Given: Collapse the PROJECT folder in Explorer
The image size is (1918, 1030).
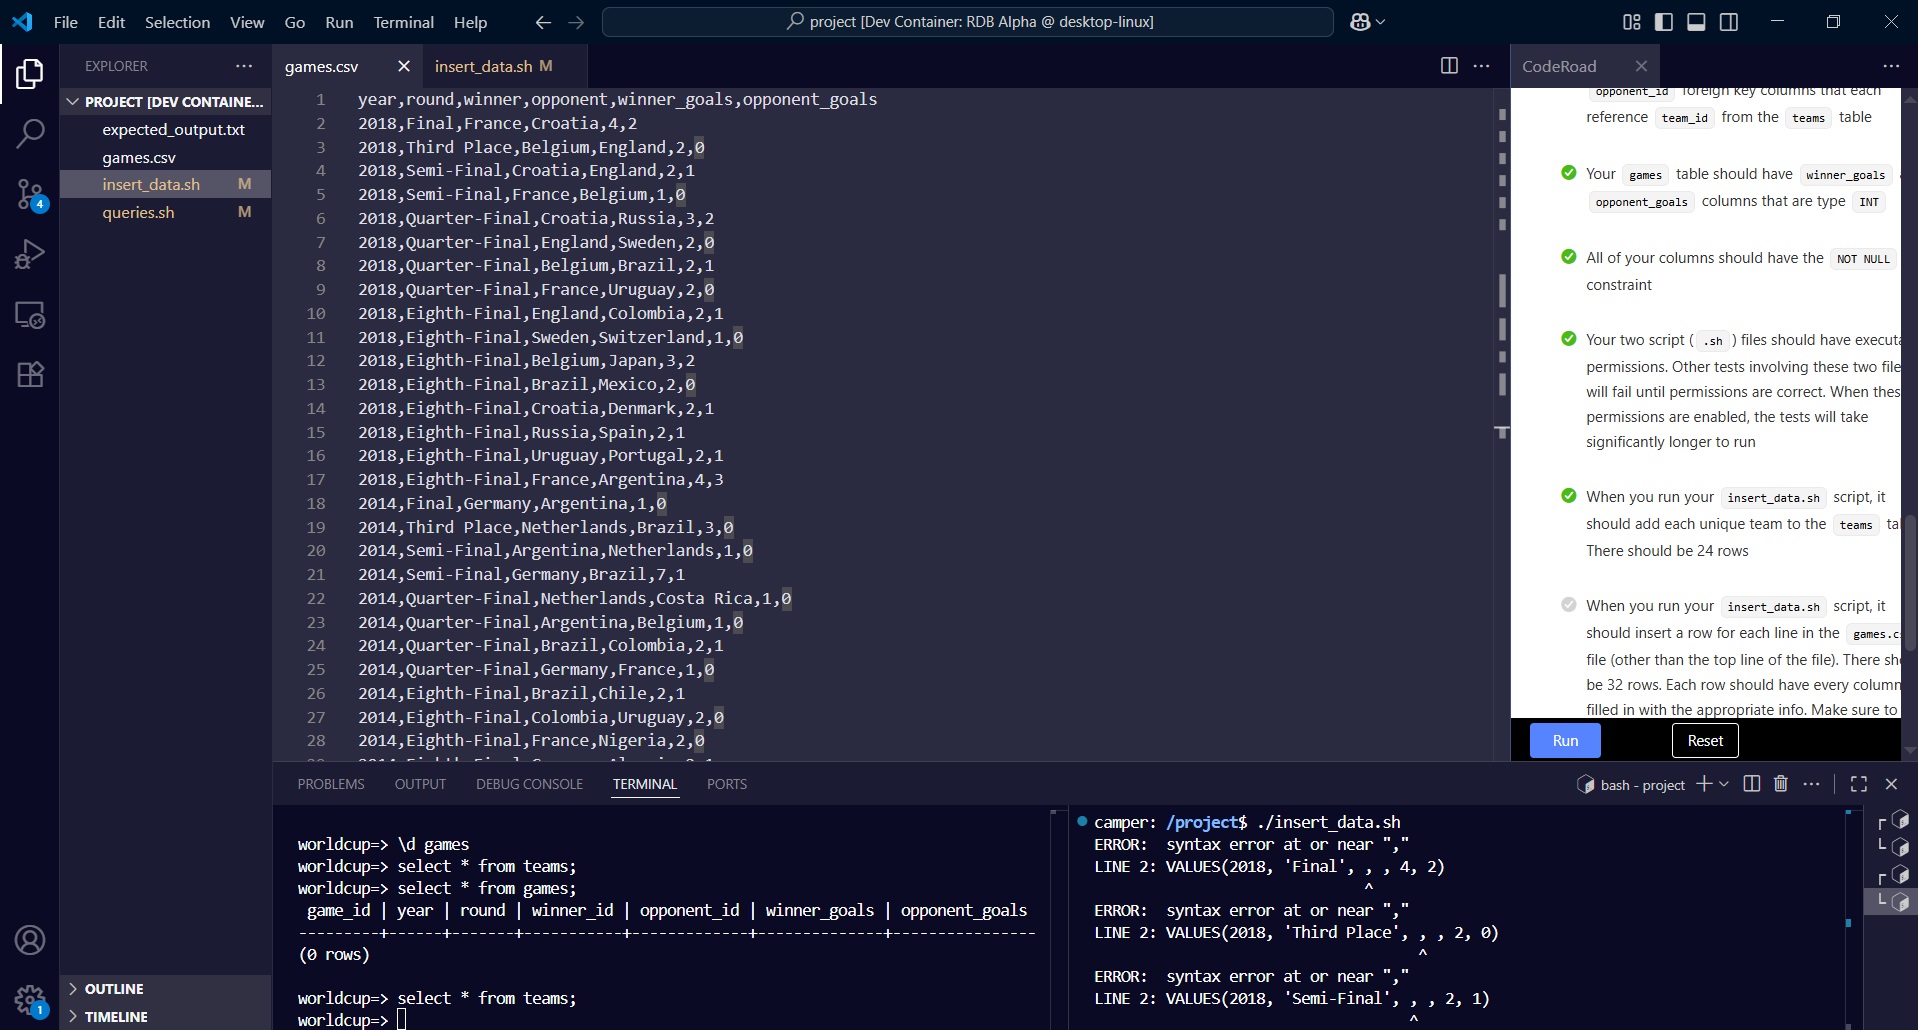Looking at the screenshot, I should [73, 101].
